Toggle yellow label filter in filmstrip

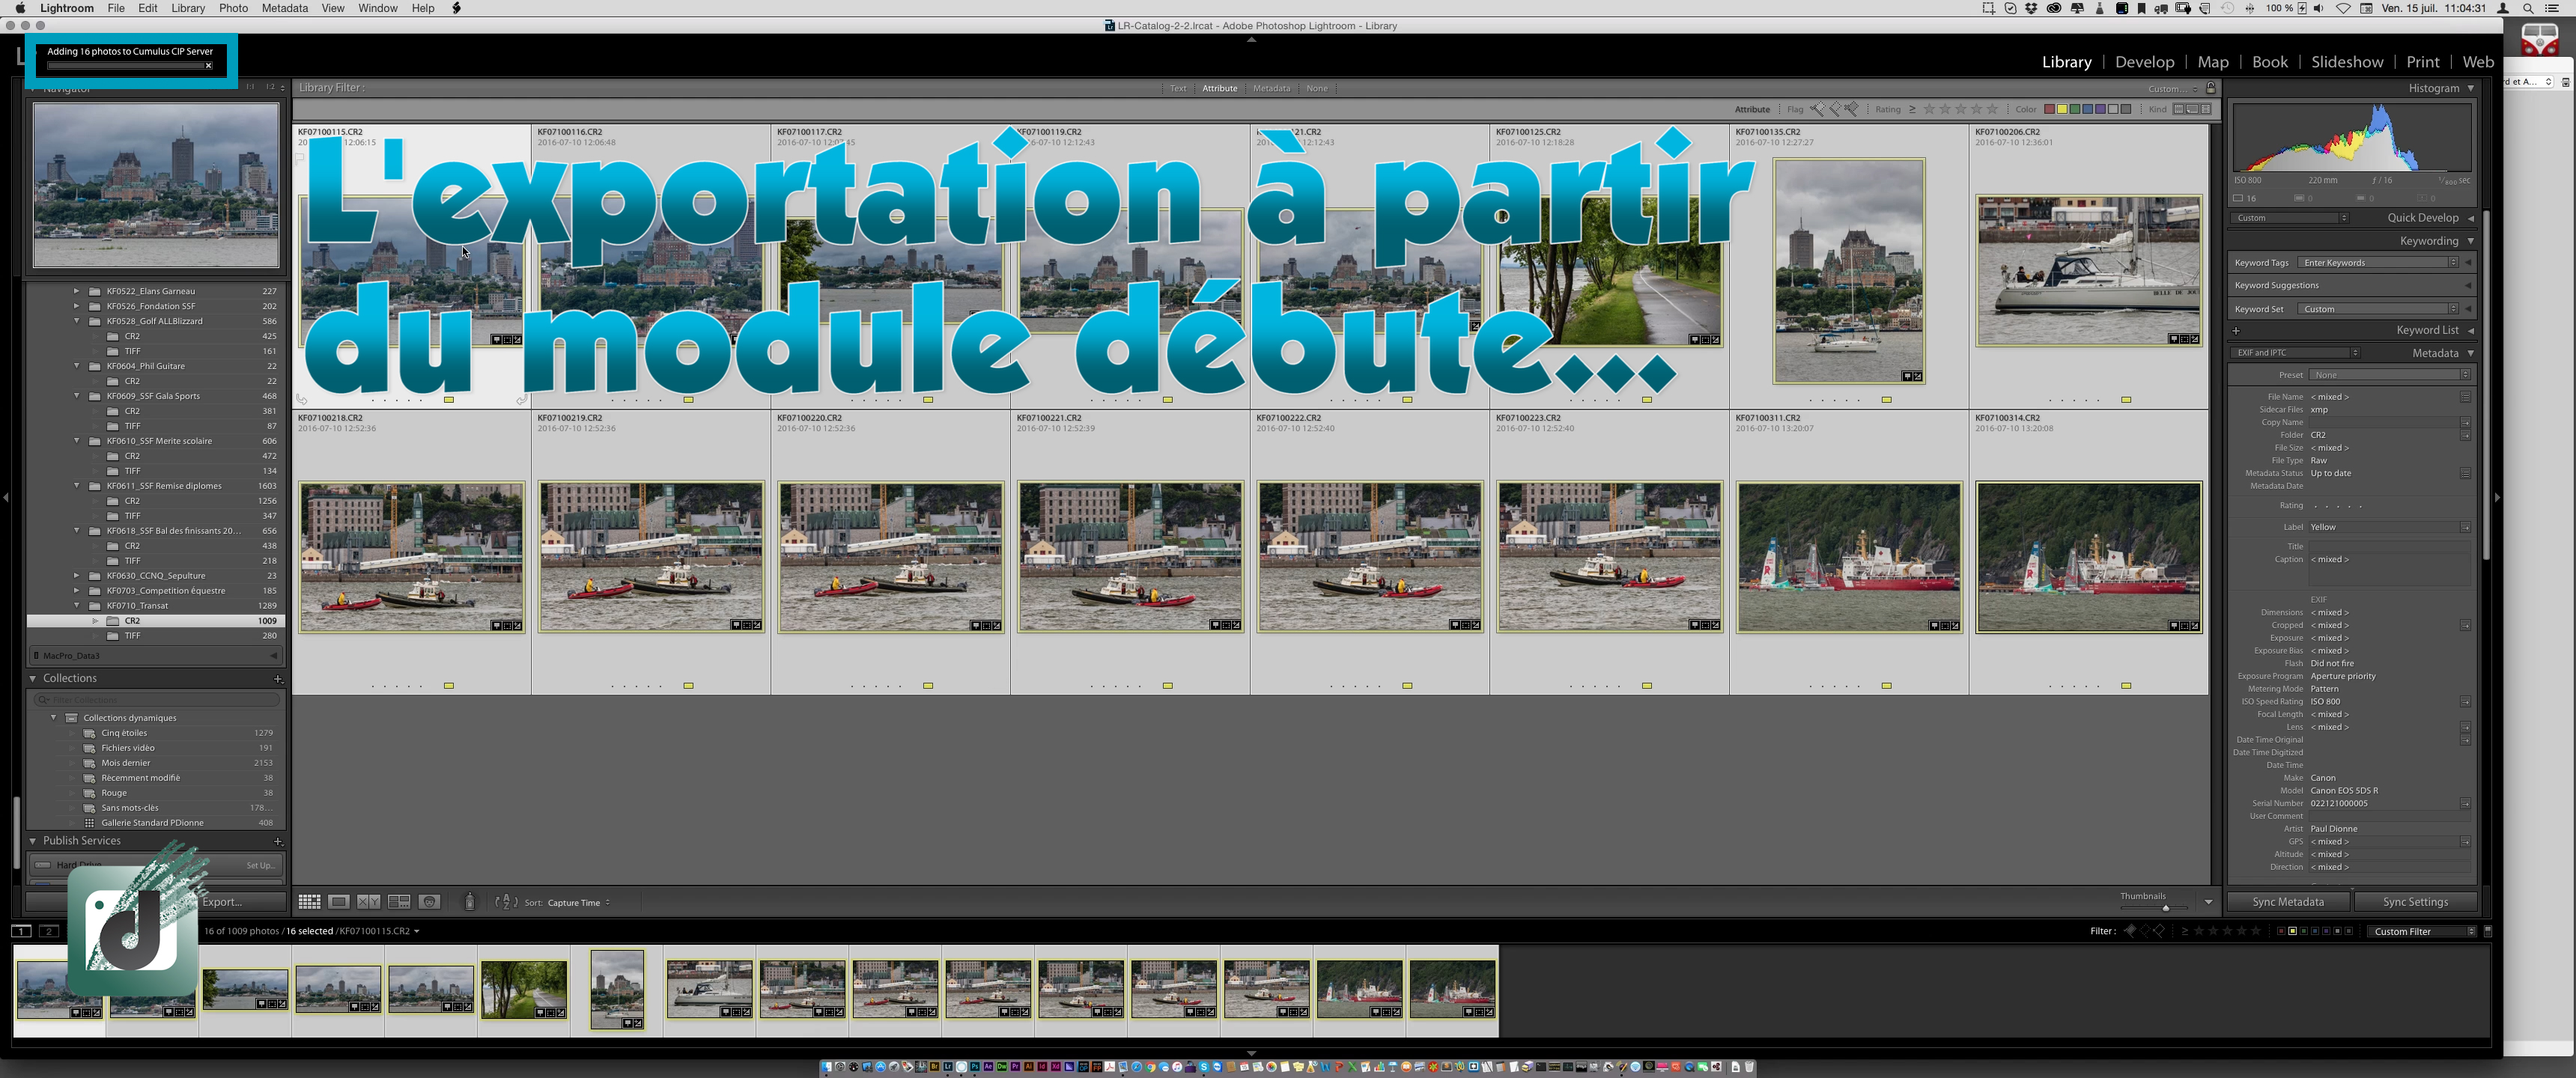point(2293,931)
